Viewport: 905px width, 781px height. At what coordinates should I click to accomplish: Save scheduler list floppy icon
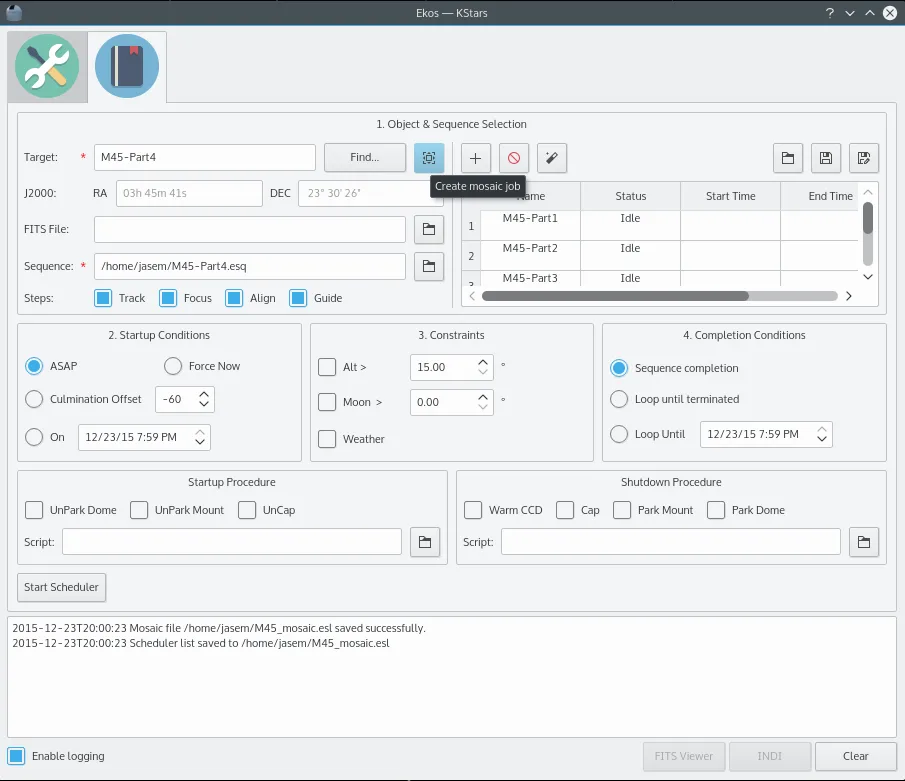click(826, 158)
